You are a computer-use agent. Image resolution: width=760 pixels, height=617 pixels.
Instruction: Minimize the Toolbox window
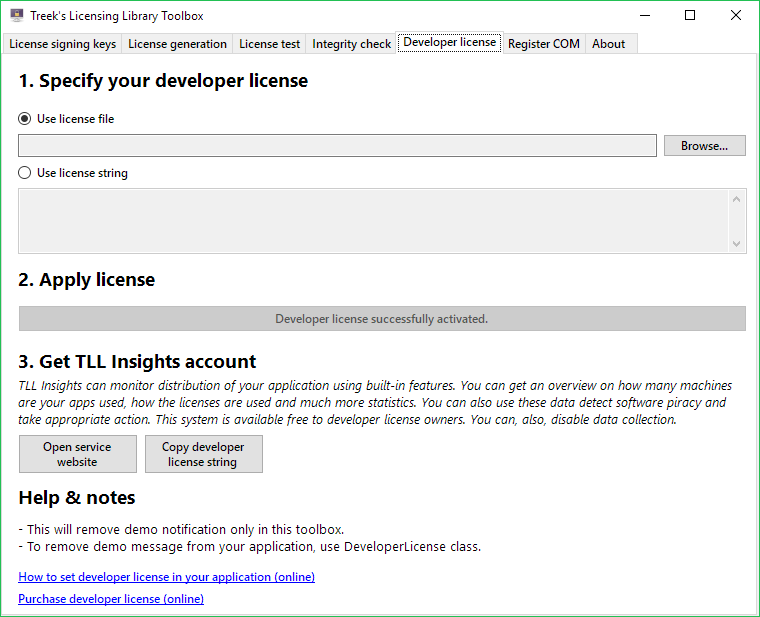(x=645, y=16)
